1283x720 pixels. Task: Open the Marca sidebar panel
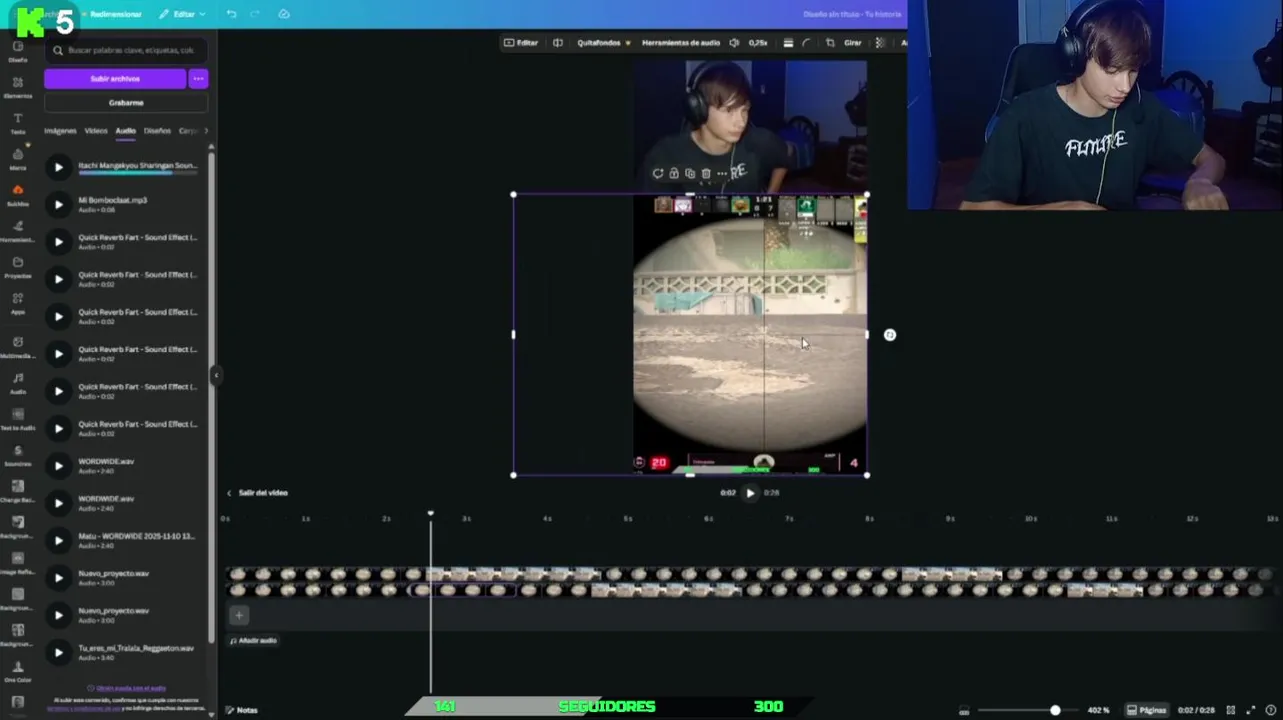[x=17, y=159]
